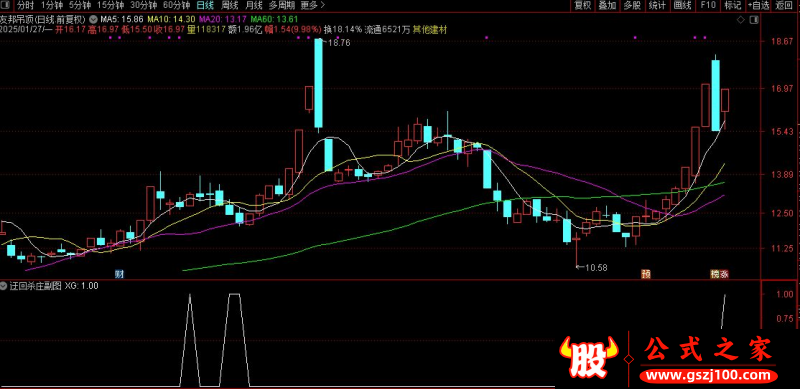
Task: Click the 预 marker below the chart
Action: click(x=646, y=274)
